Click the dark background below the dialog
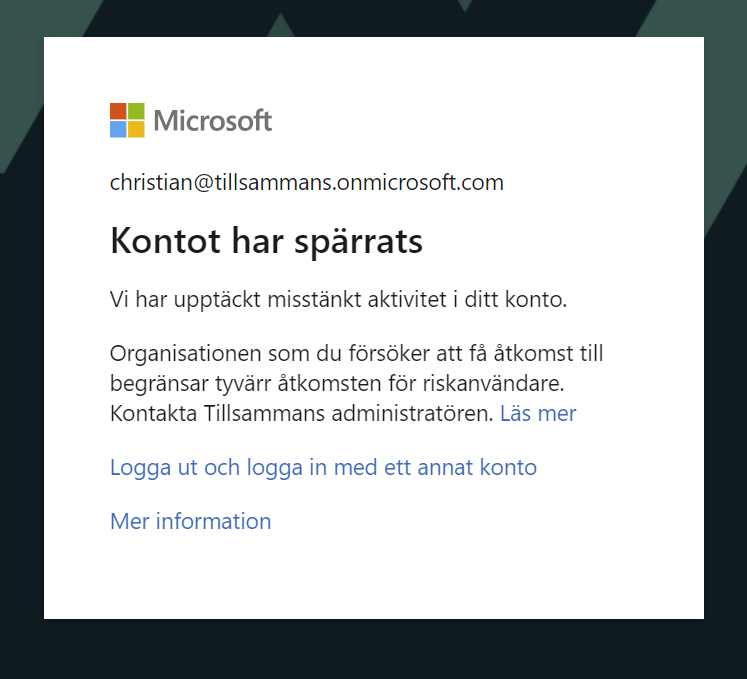 (x=373, y=650)
